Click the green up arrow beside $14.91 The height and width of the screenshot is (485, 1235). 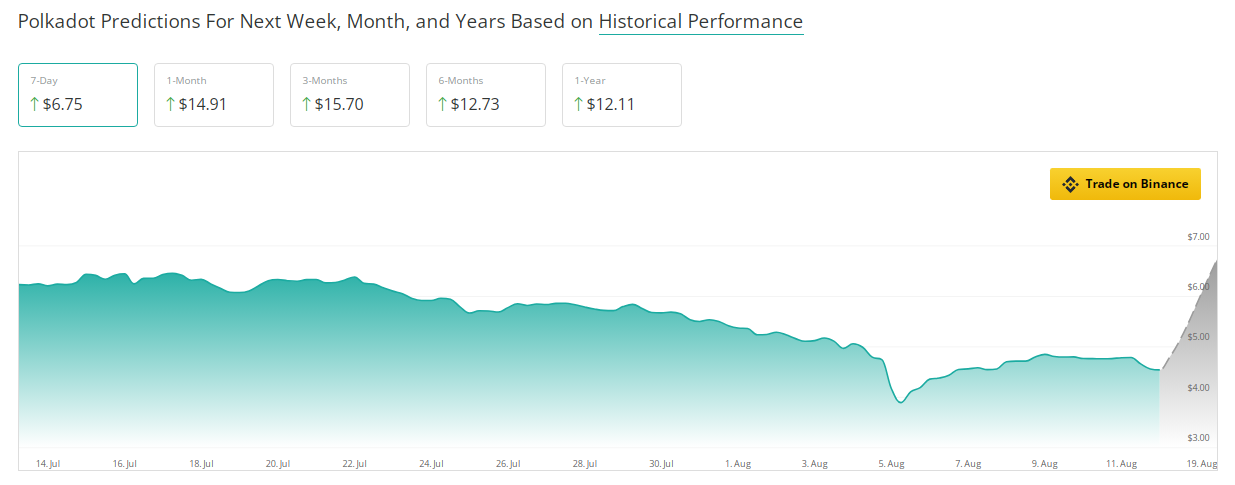tap(171, 104)
